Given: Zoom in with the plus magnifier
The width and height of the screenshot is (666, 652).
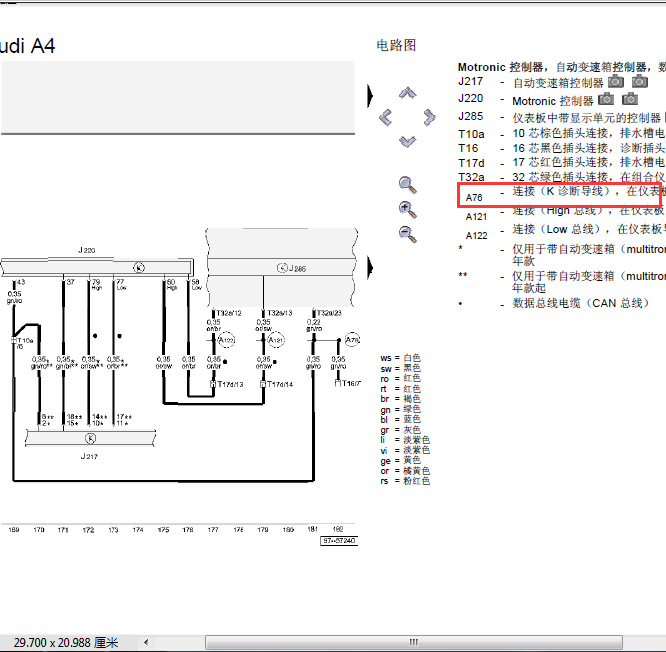Looking at the screenshot, I should 408,210.
